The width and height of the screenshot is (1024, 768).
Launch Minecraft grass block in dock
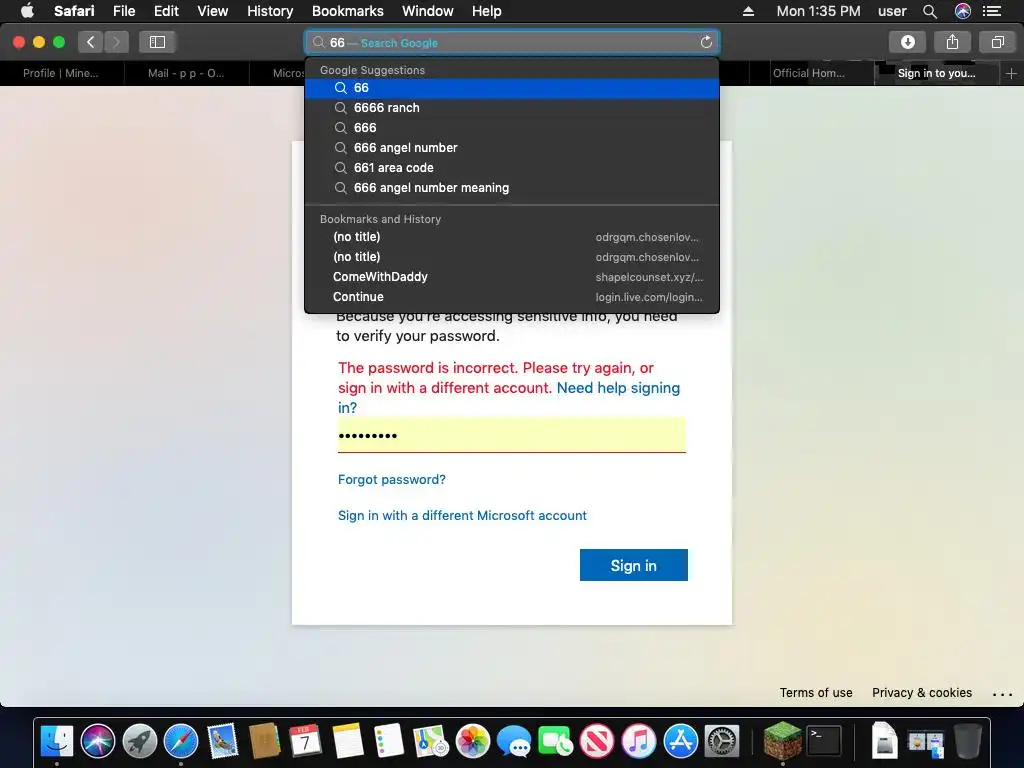782,741
